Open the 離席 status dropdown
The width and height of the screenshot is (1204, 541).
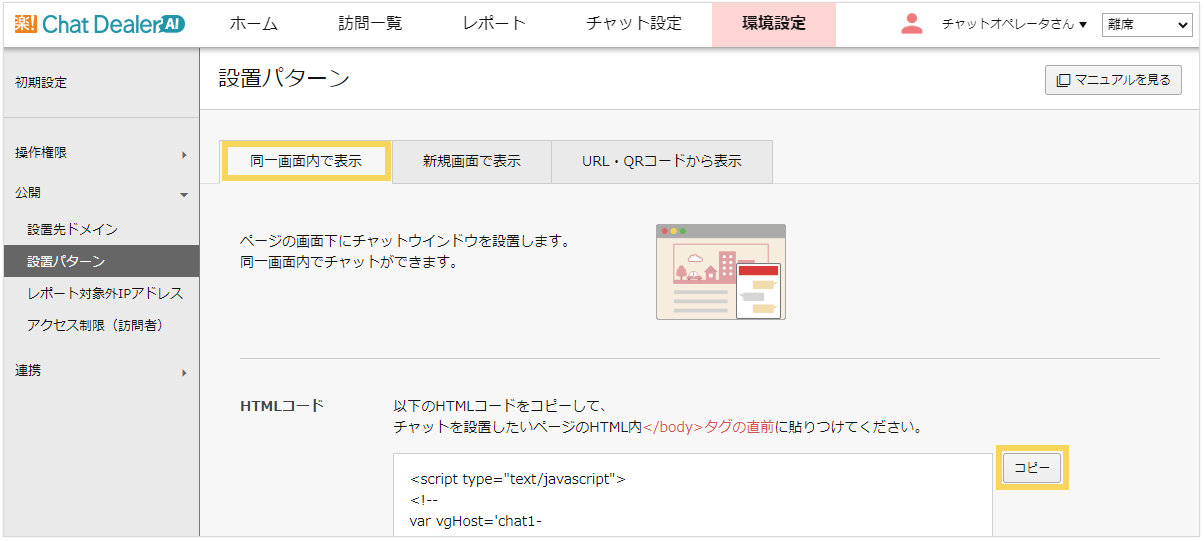coord(1146,25)
